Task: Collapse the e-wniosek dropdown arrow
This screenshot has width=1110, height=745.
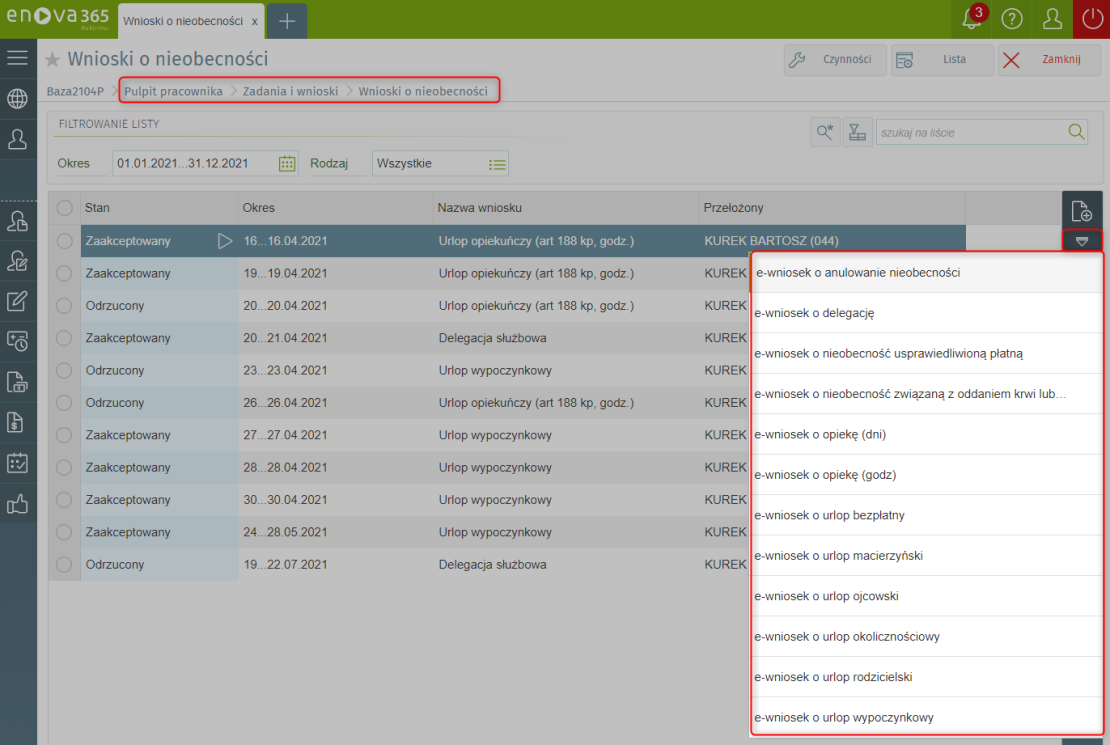Action: (1081, 241)
